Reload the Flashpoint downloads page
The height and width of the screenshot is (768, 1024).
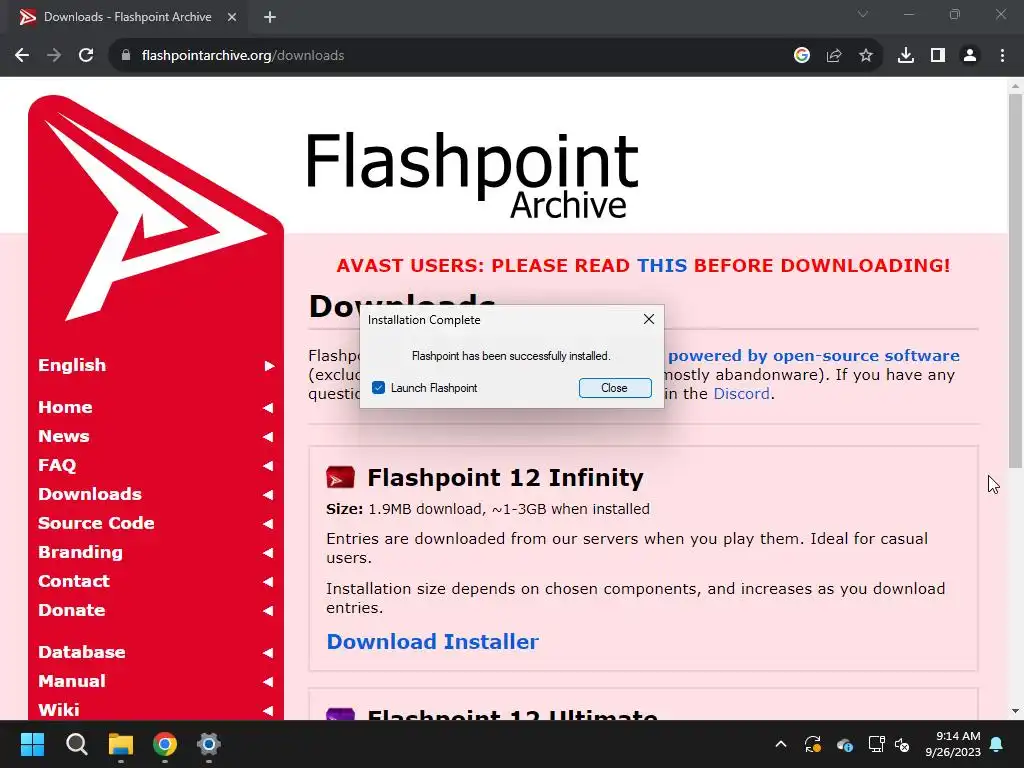[86, 56]
